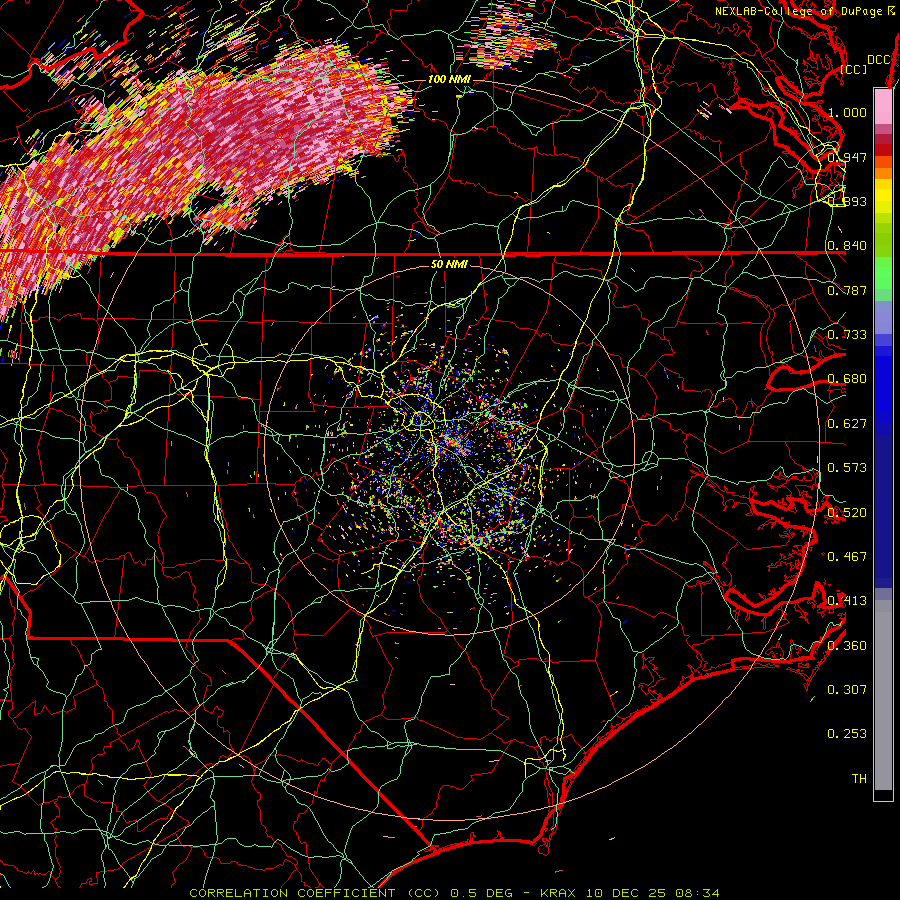The image size is (900, 900).
Task: Pick the yellow segment of the color bar
Action: click(883, 197)
